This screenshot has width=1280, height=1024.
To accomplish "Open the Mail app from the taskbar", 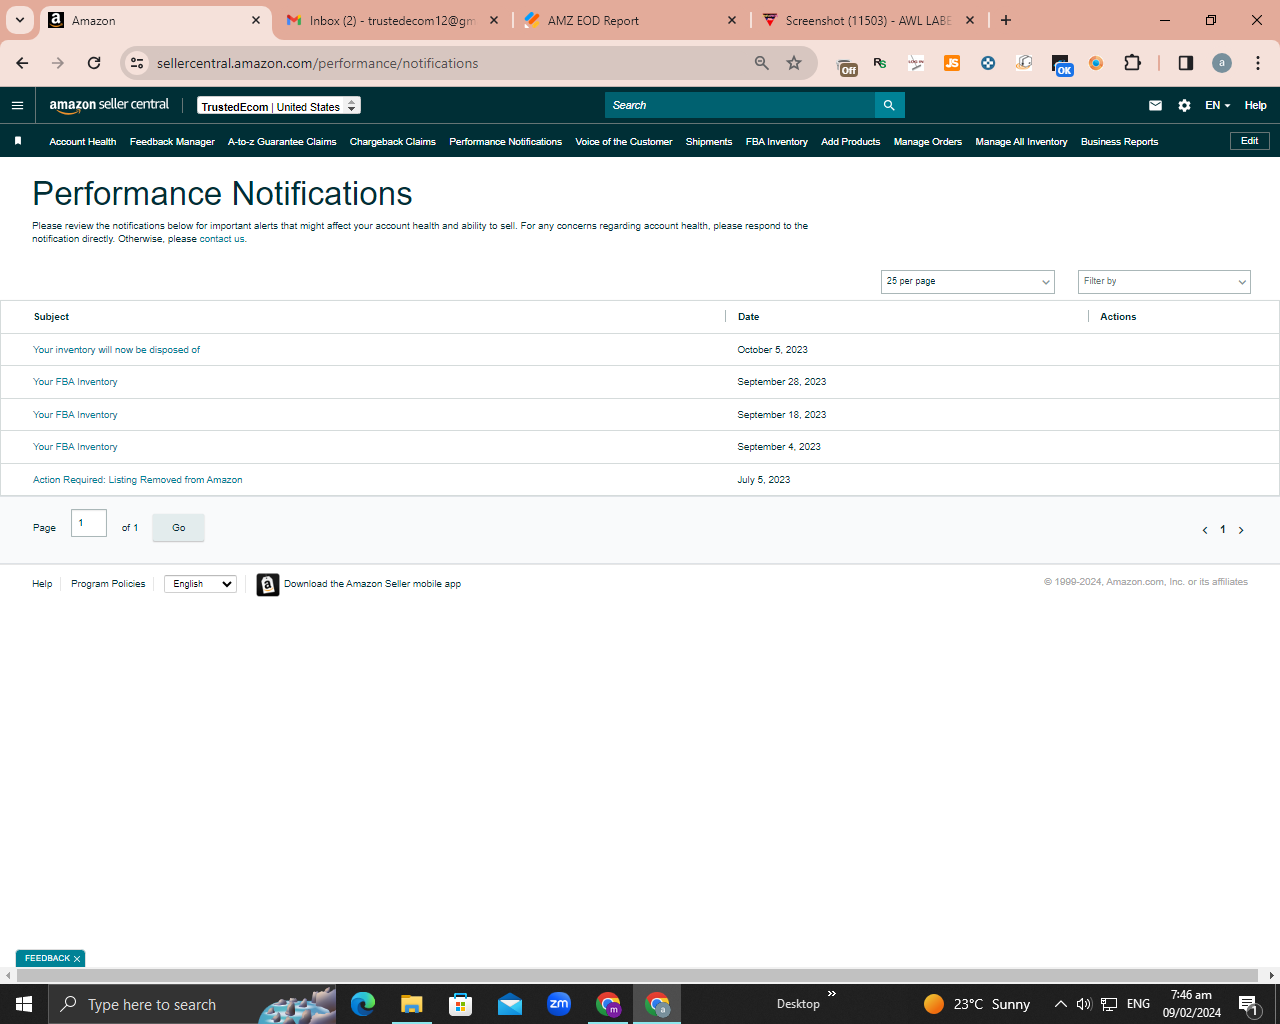I will [x=510, y=1004].
